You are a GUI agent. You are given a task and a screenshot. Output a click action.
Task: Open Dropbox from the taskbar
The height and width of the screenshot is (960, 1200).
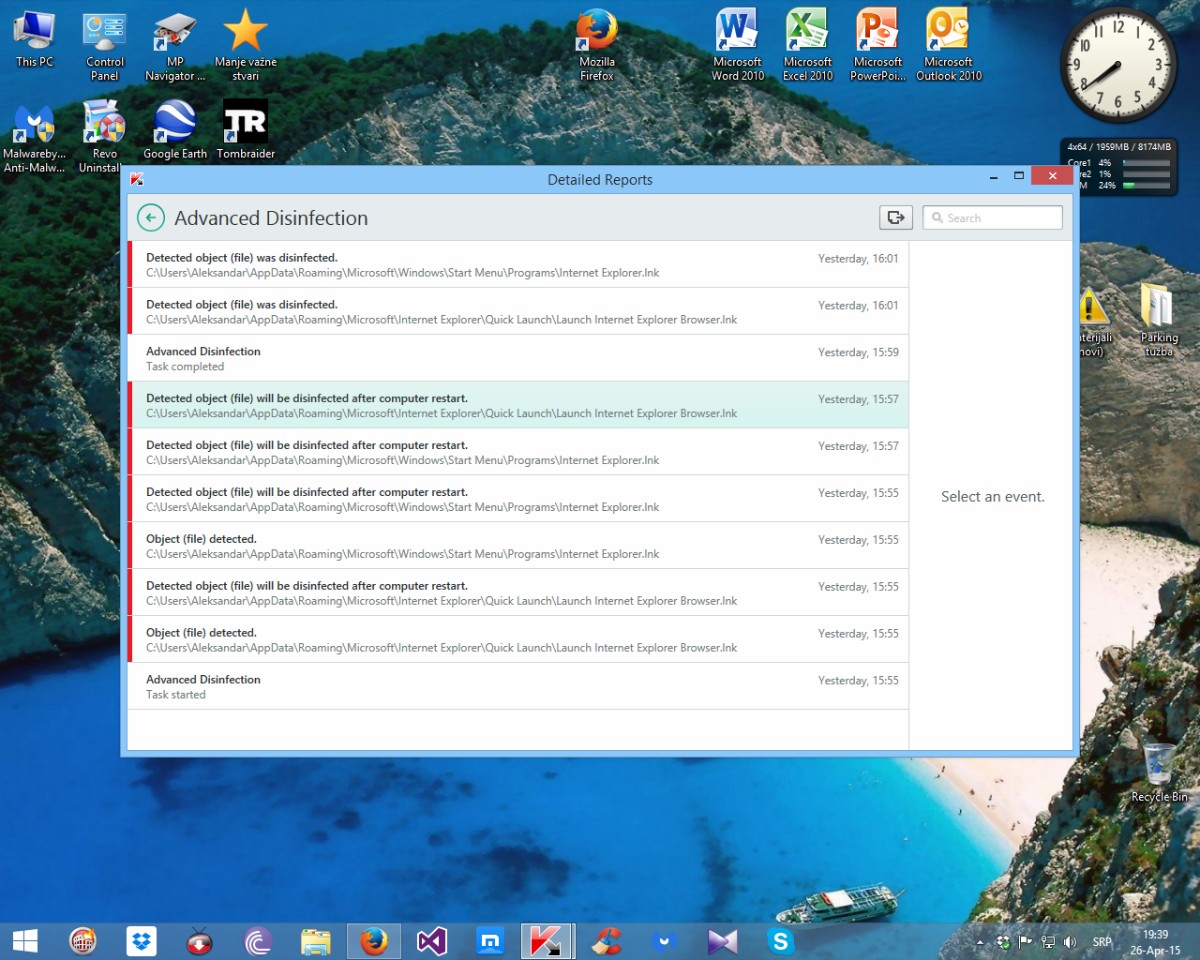click(x=142, y=941)
